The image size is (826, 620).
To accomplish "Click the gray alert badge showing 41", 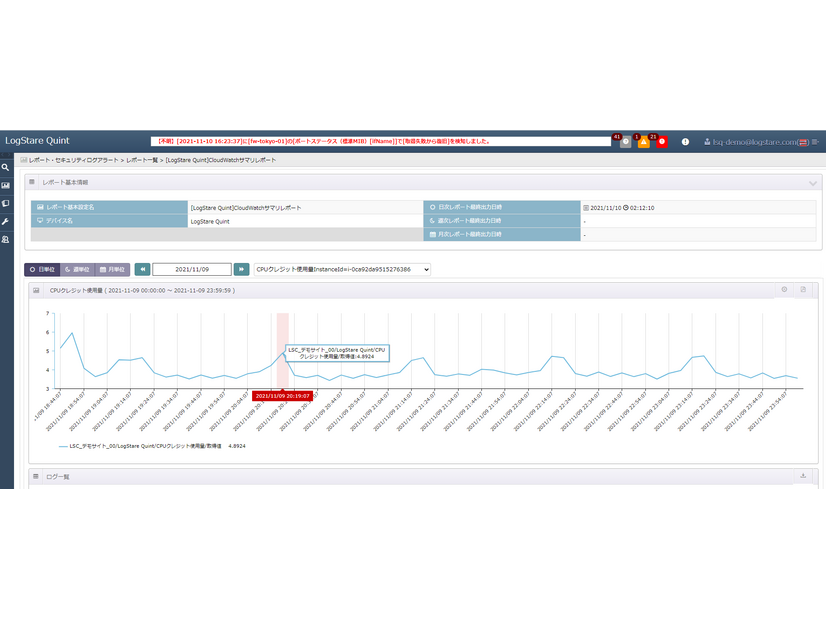I will 625,142.
